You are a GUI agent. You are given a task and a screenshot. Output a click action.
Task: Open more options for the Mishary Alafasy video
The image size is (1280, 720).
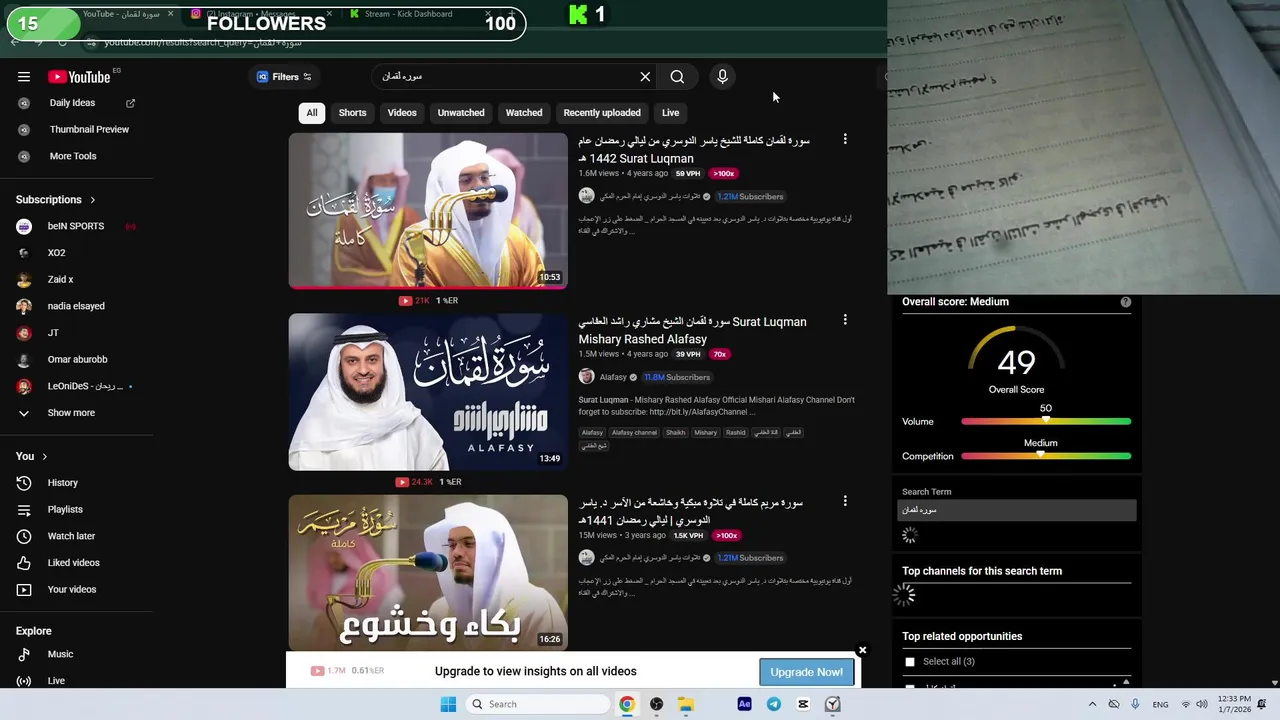845,320
